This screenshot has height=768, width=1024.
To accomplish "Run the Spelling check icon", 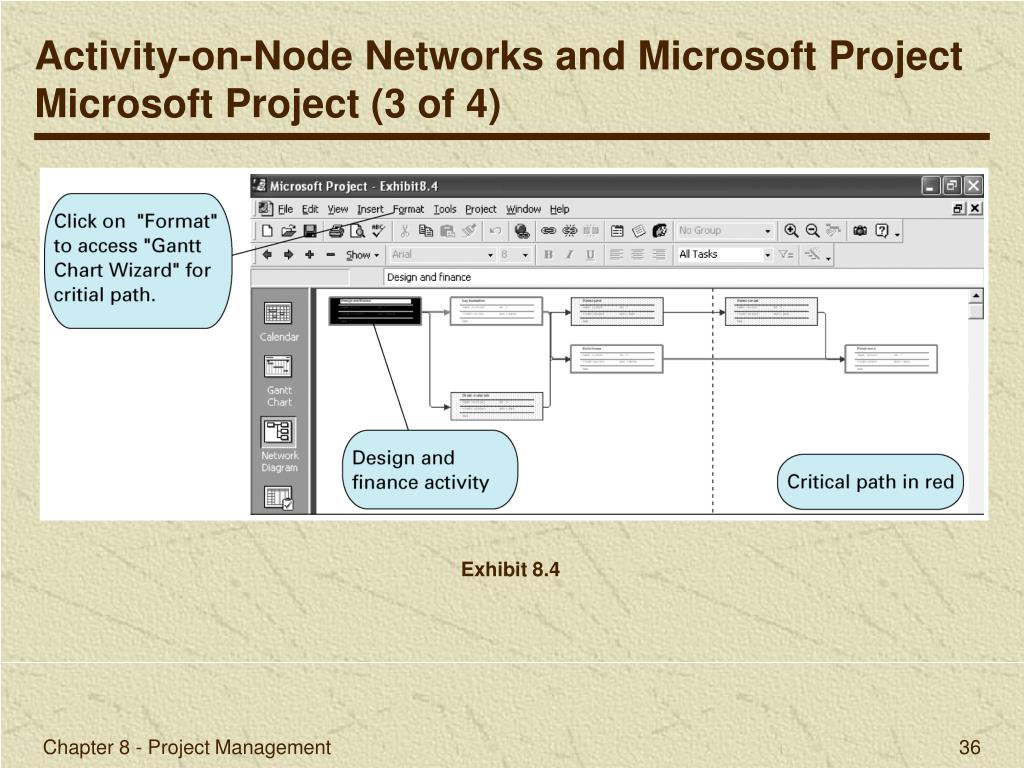I will coord(379,231).
